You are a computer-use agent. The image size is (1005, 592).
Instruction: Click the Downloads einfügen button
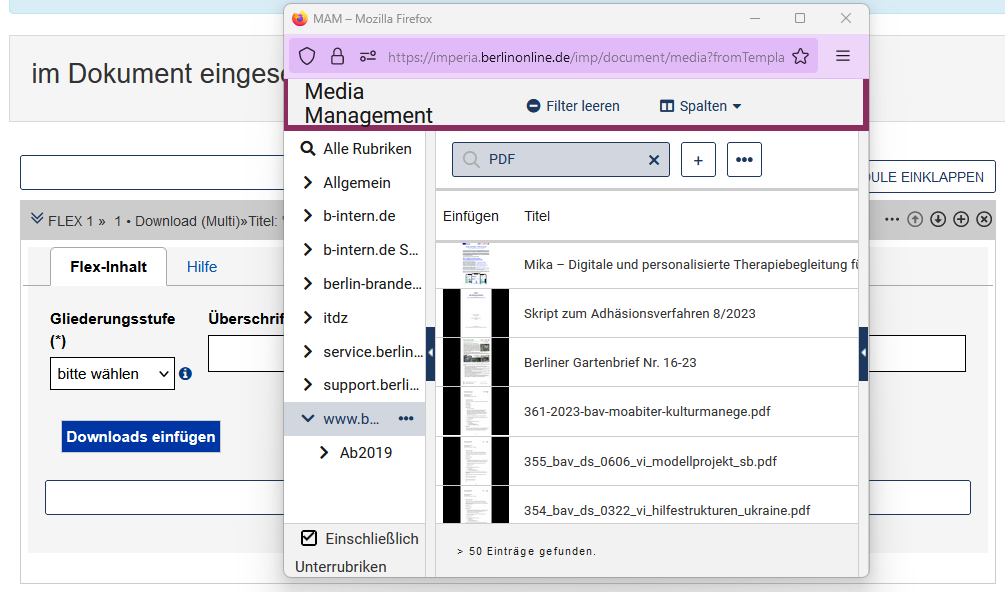click(140, 436)
